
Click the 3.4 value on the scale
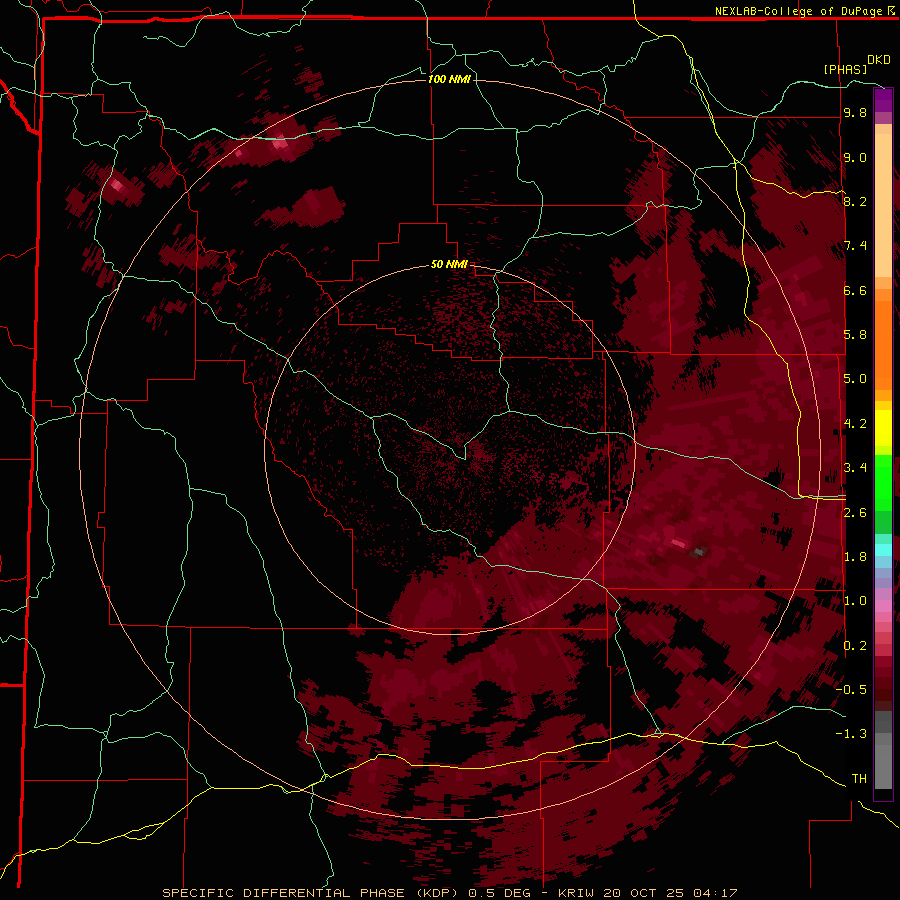[x=855, y=468]
